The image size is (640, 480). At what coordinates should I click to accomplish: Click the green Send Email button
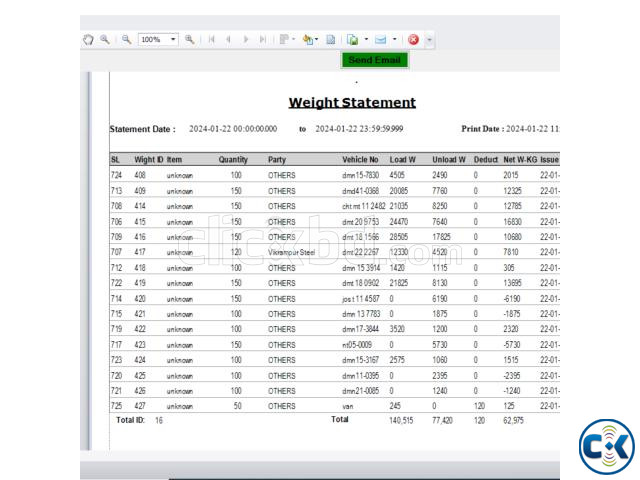374,60
